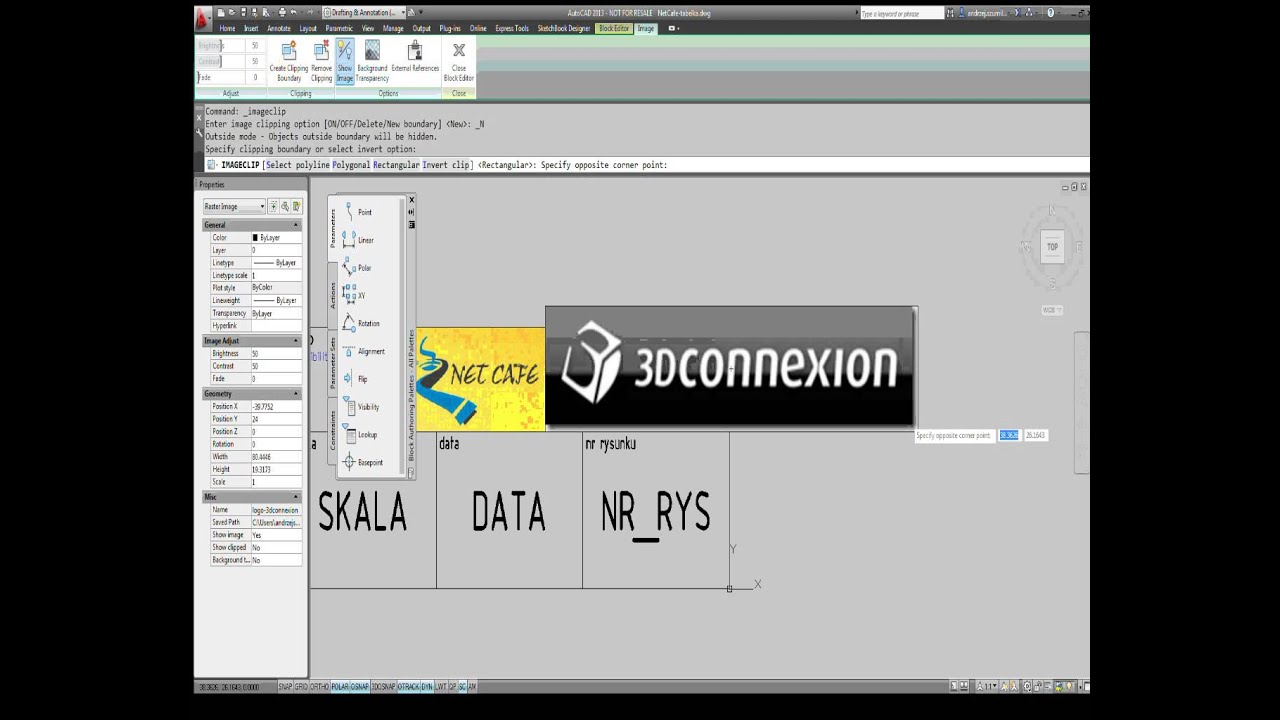Image resolution: width=1280 pixels, height=720 pixels.
Task: Click the Rectangular option in command line
Action: (x=396, y=165)
